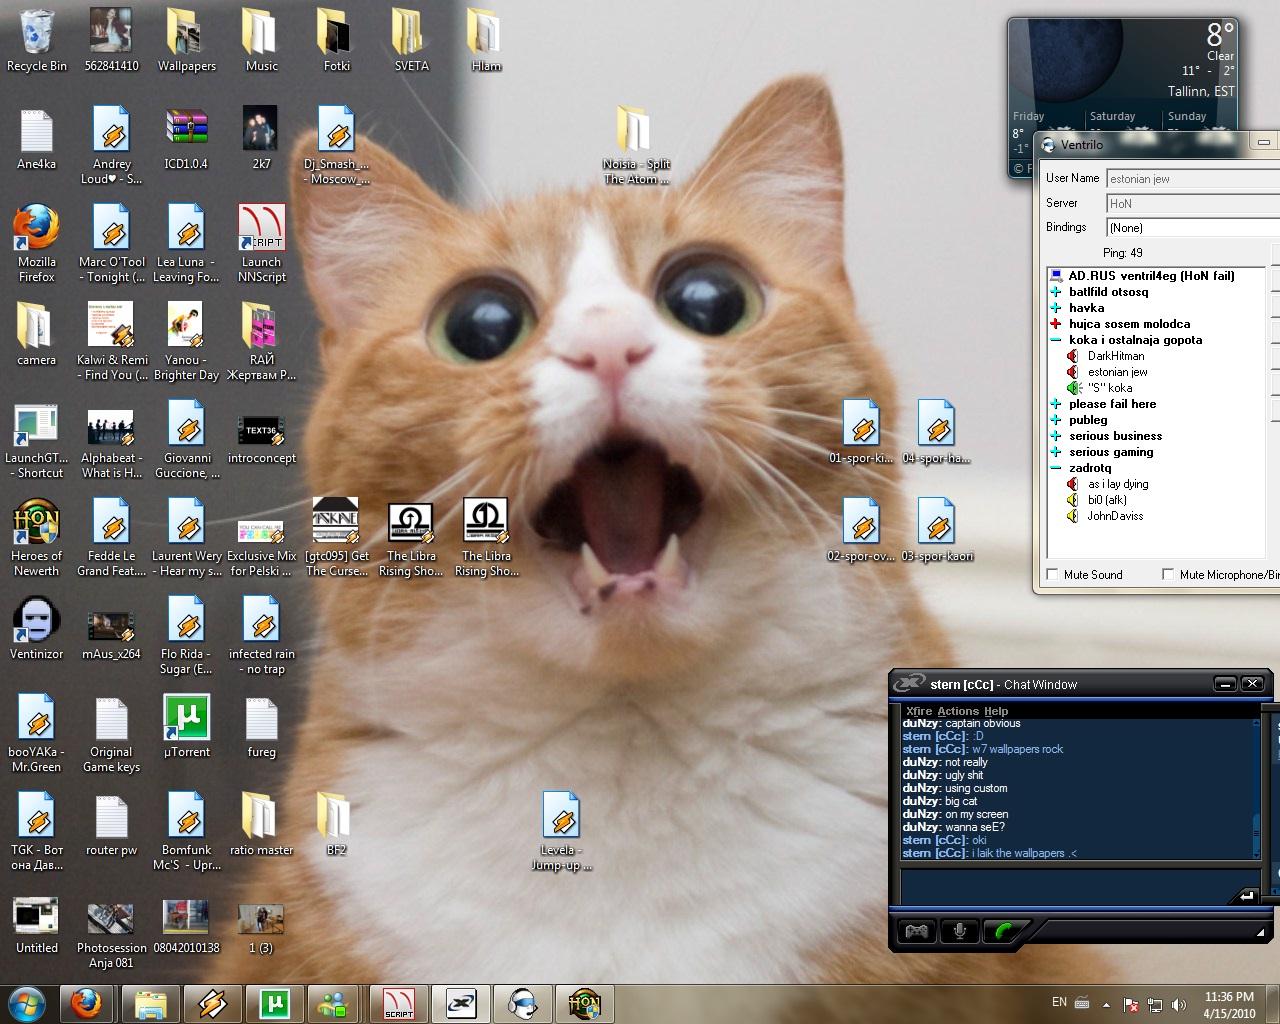The height and width of the screenshot is (1024, 1280).
Task: Collapse the zadrotq channel
Action: point(1055,468)
